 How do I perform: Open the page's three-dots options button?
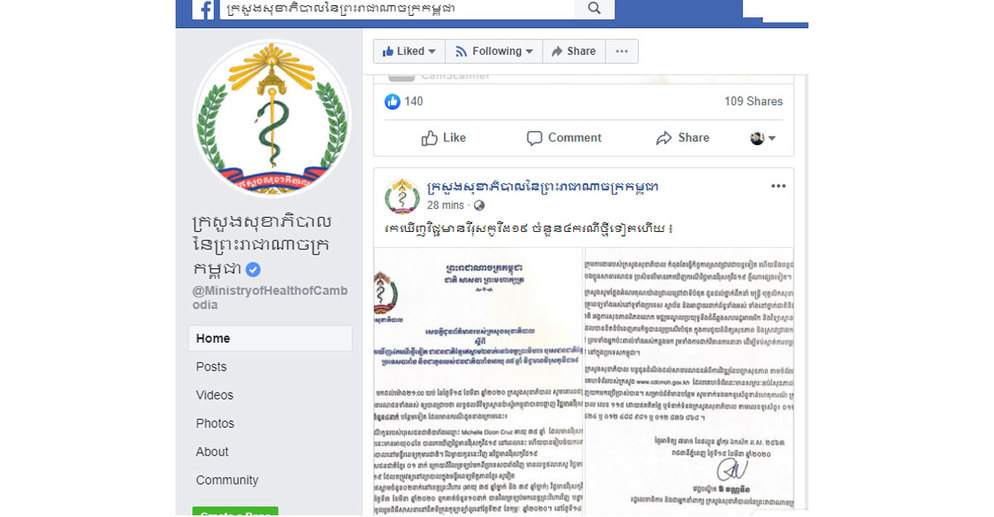[x=622, y=51]
